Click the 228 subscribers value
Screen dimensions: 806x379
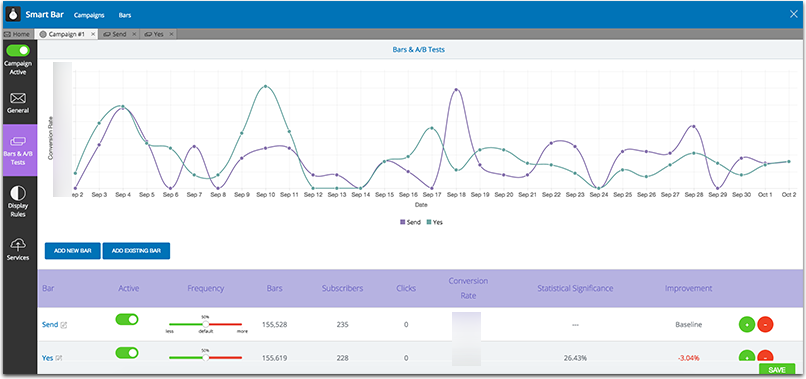pyautogui.click(x=343, y=358)
